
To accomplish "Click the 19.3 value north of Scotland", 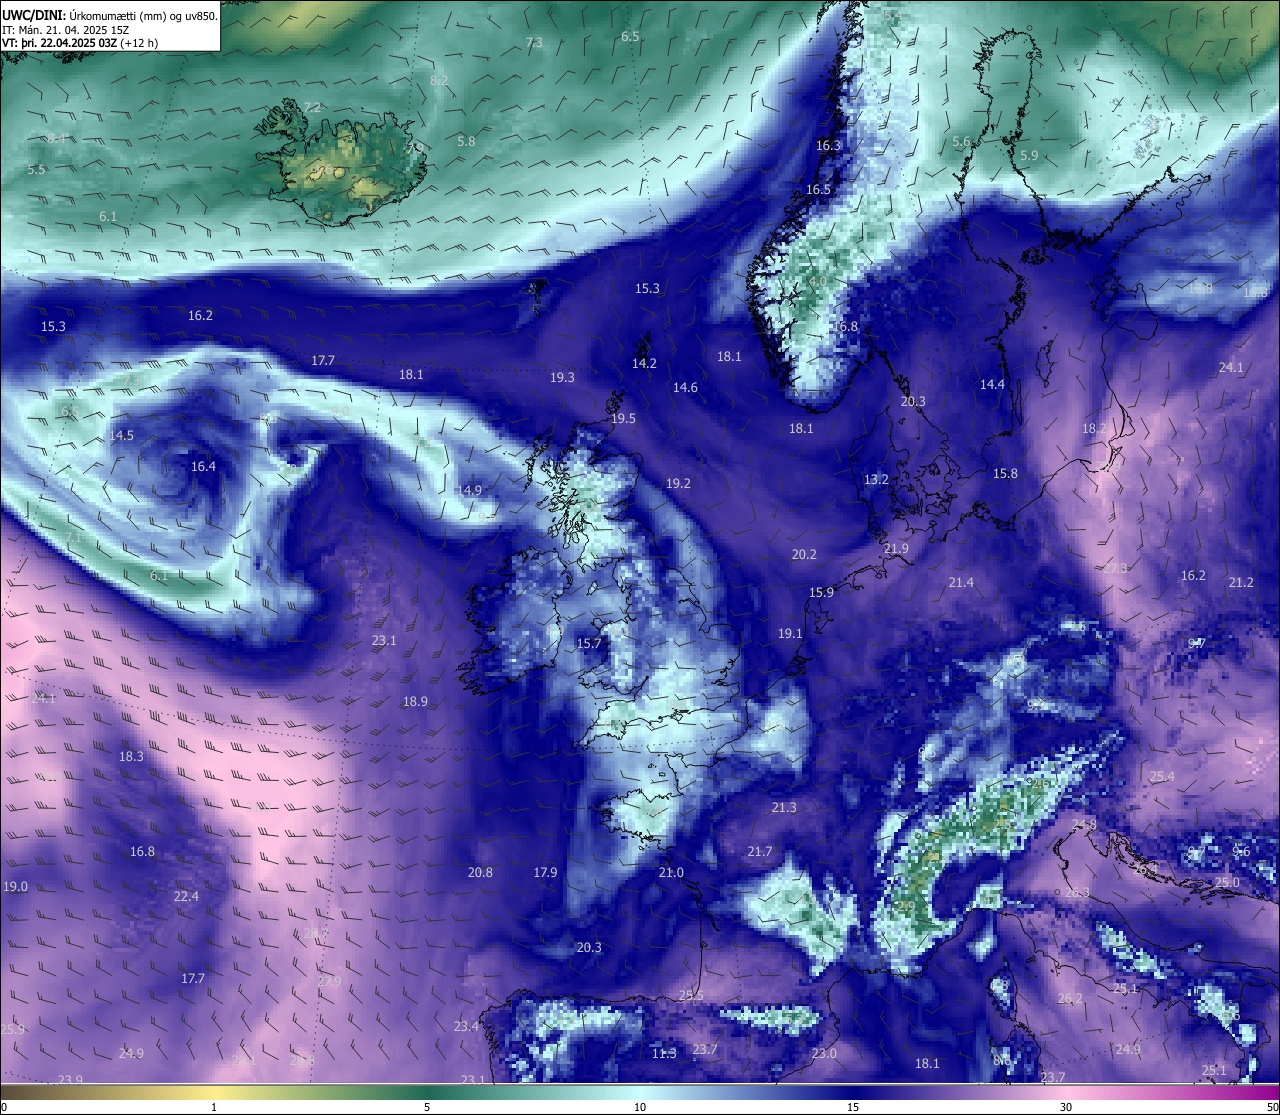I will 562,377.
